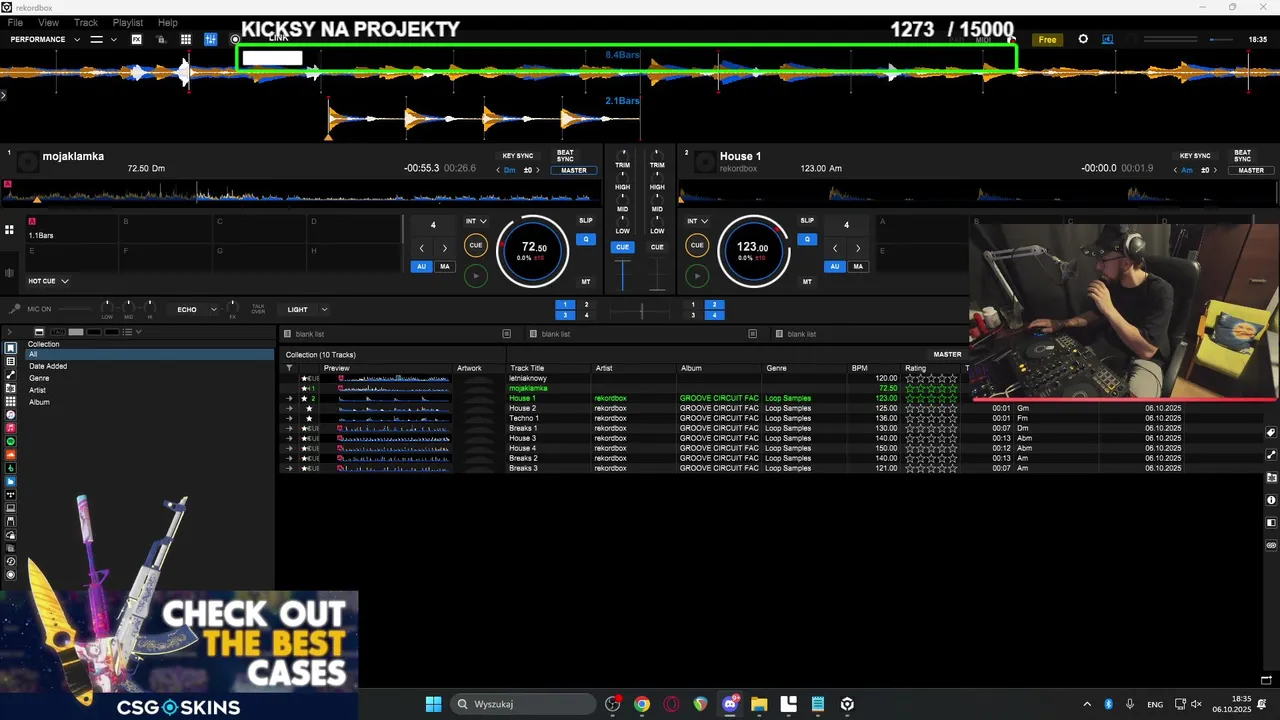
Task: Open the Apple Music pink icon in the sidebar
Action: [x=11, y=428]
